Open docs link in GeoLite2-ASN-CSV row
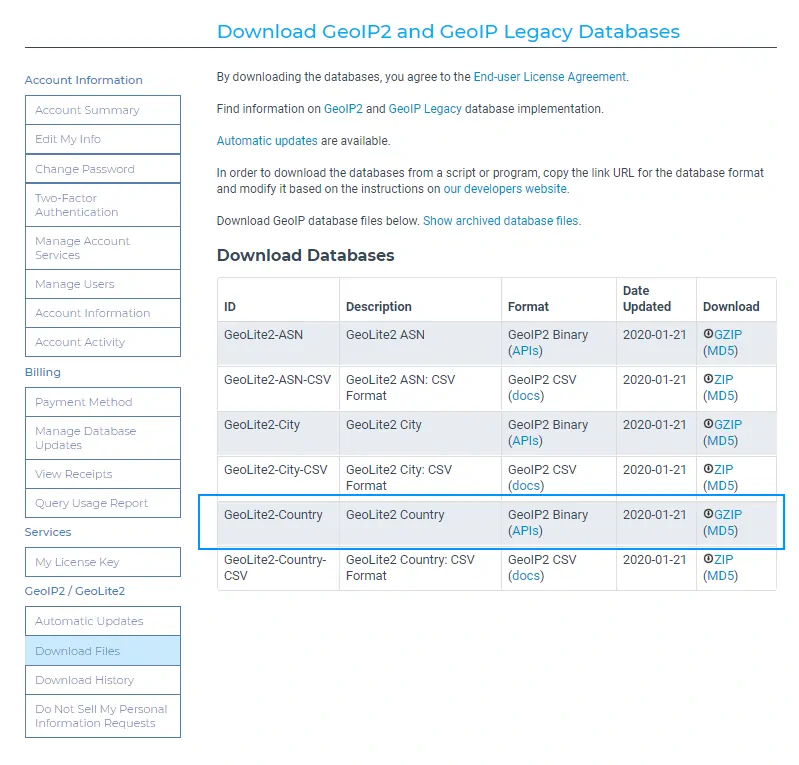 (526, 395)
